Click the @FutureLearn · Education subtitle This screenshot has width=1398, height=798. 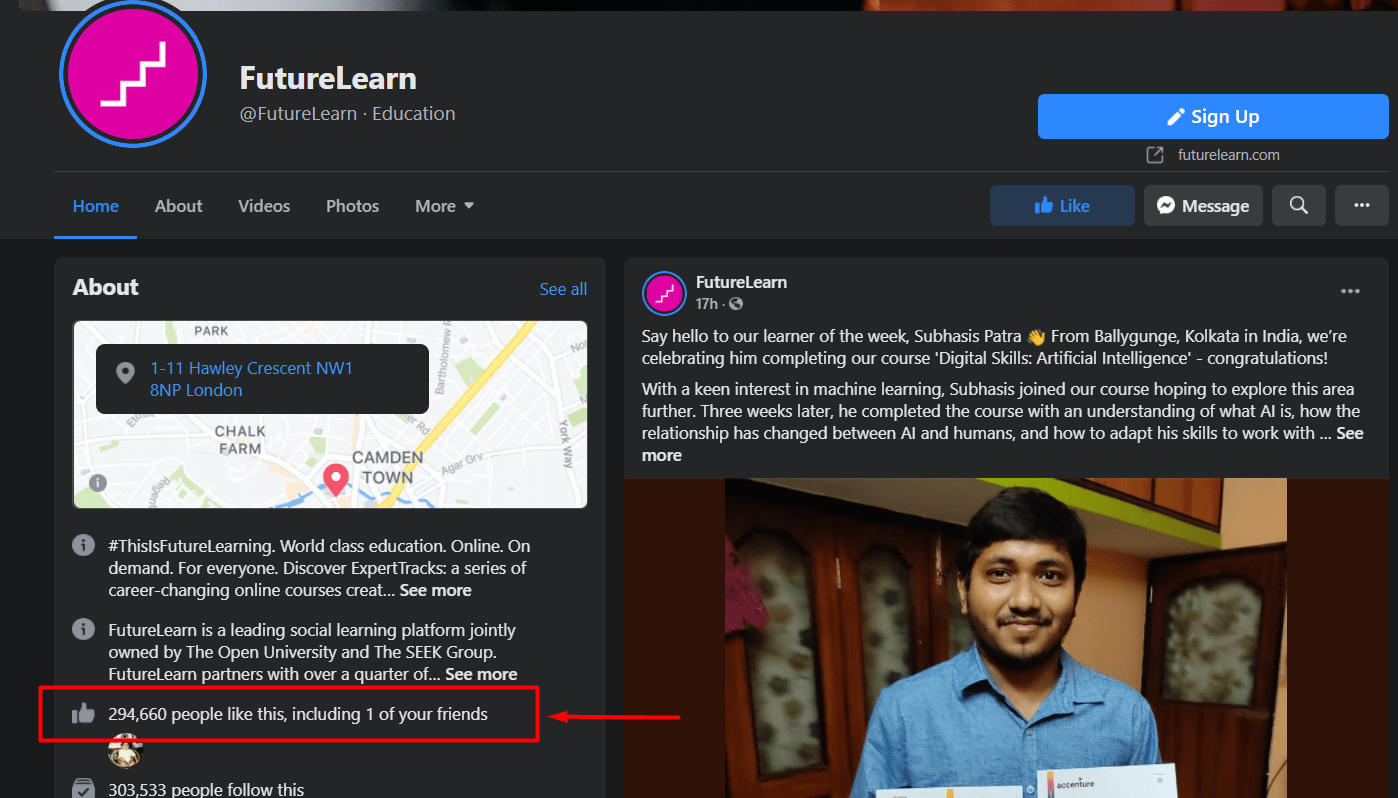click(347, 114)
